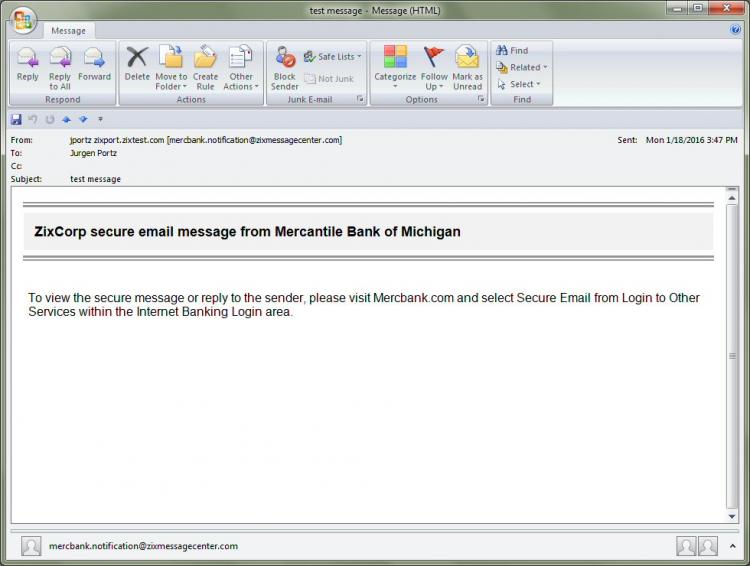Click the ZixCorp secure email heading
This screenshot has width=750, height=566.
(247, 232)
